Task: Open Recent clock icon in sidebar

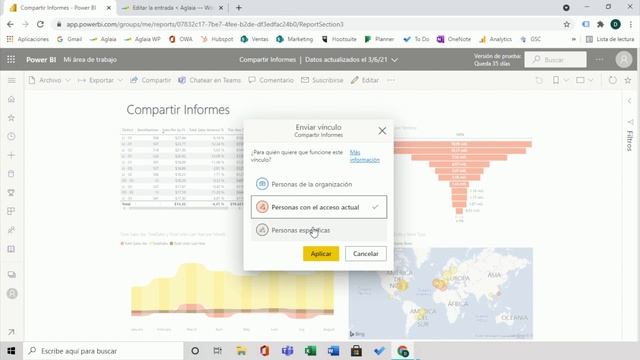Action: [x=11, y=136]
